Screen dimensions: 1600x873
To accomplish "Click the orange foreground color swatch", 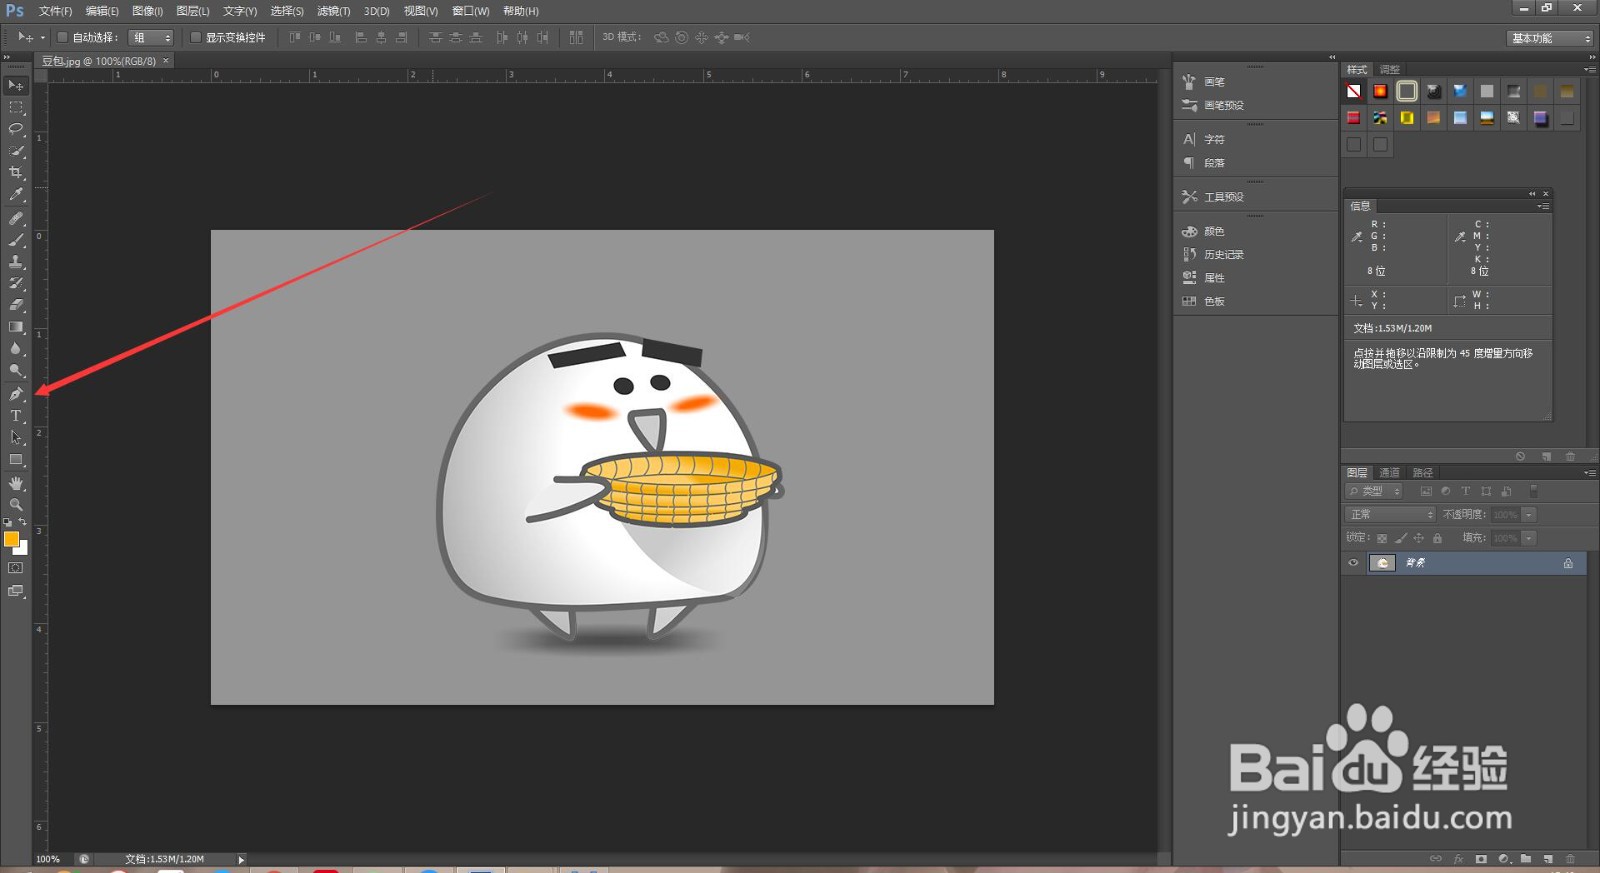I will coord(11,539).
